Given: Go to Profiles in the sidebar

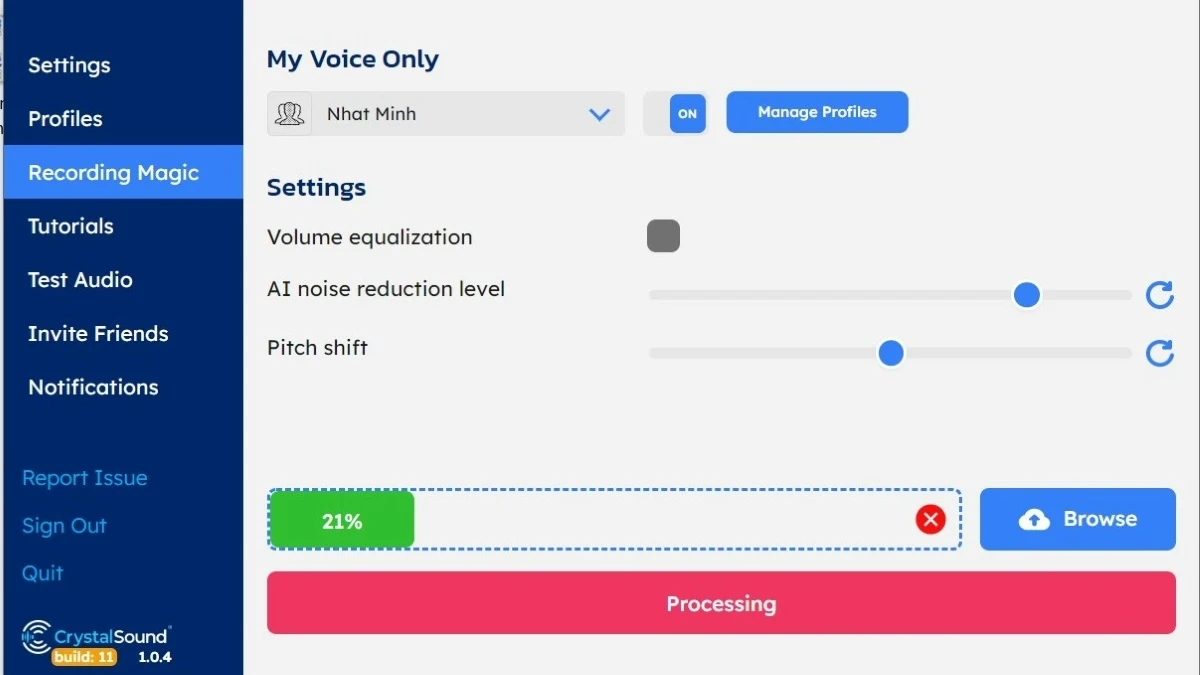Looking at the screenshot, I should tap(65, 118).
